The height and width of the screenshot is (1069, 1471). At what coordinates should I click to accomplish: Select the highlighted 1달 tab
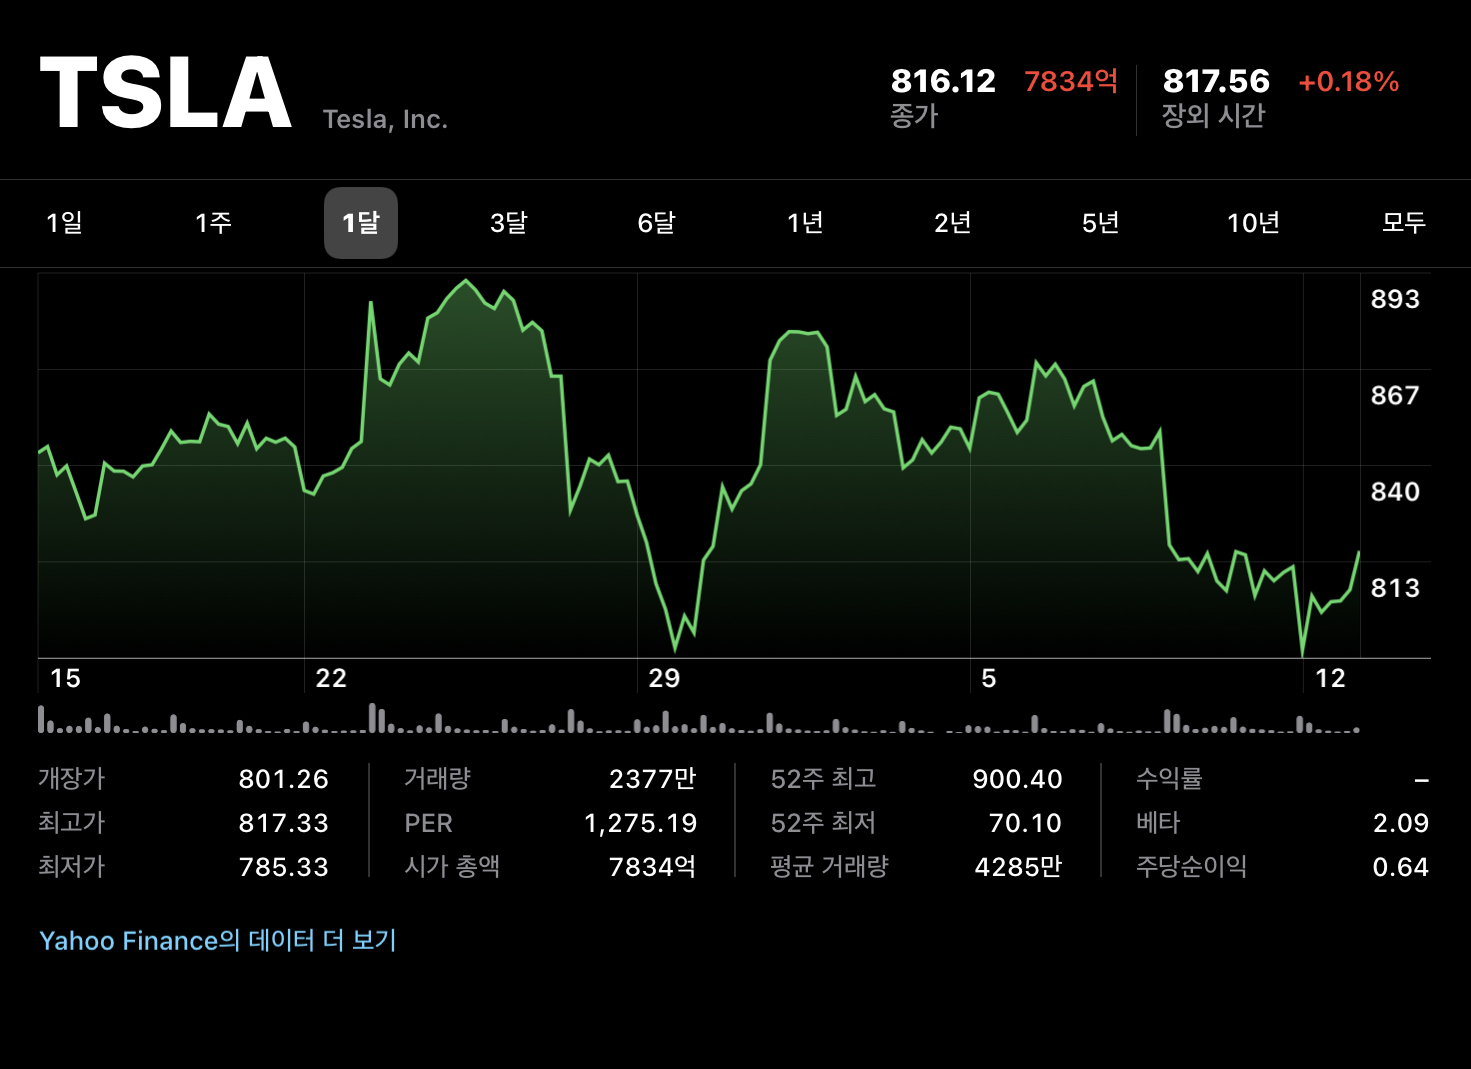coord(361,222)
